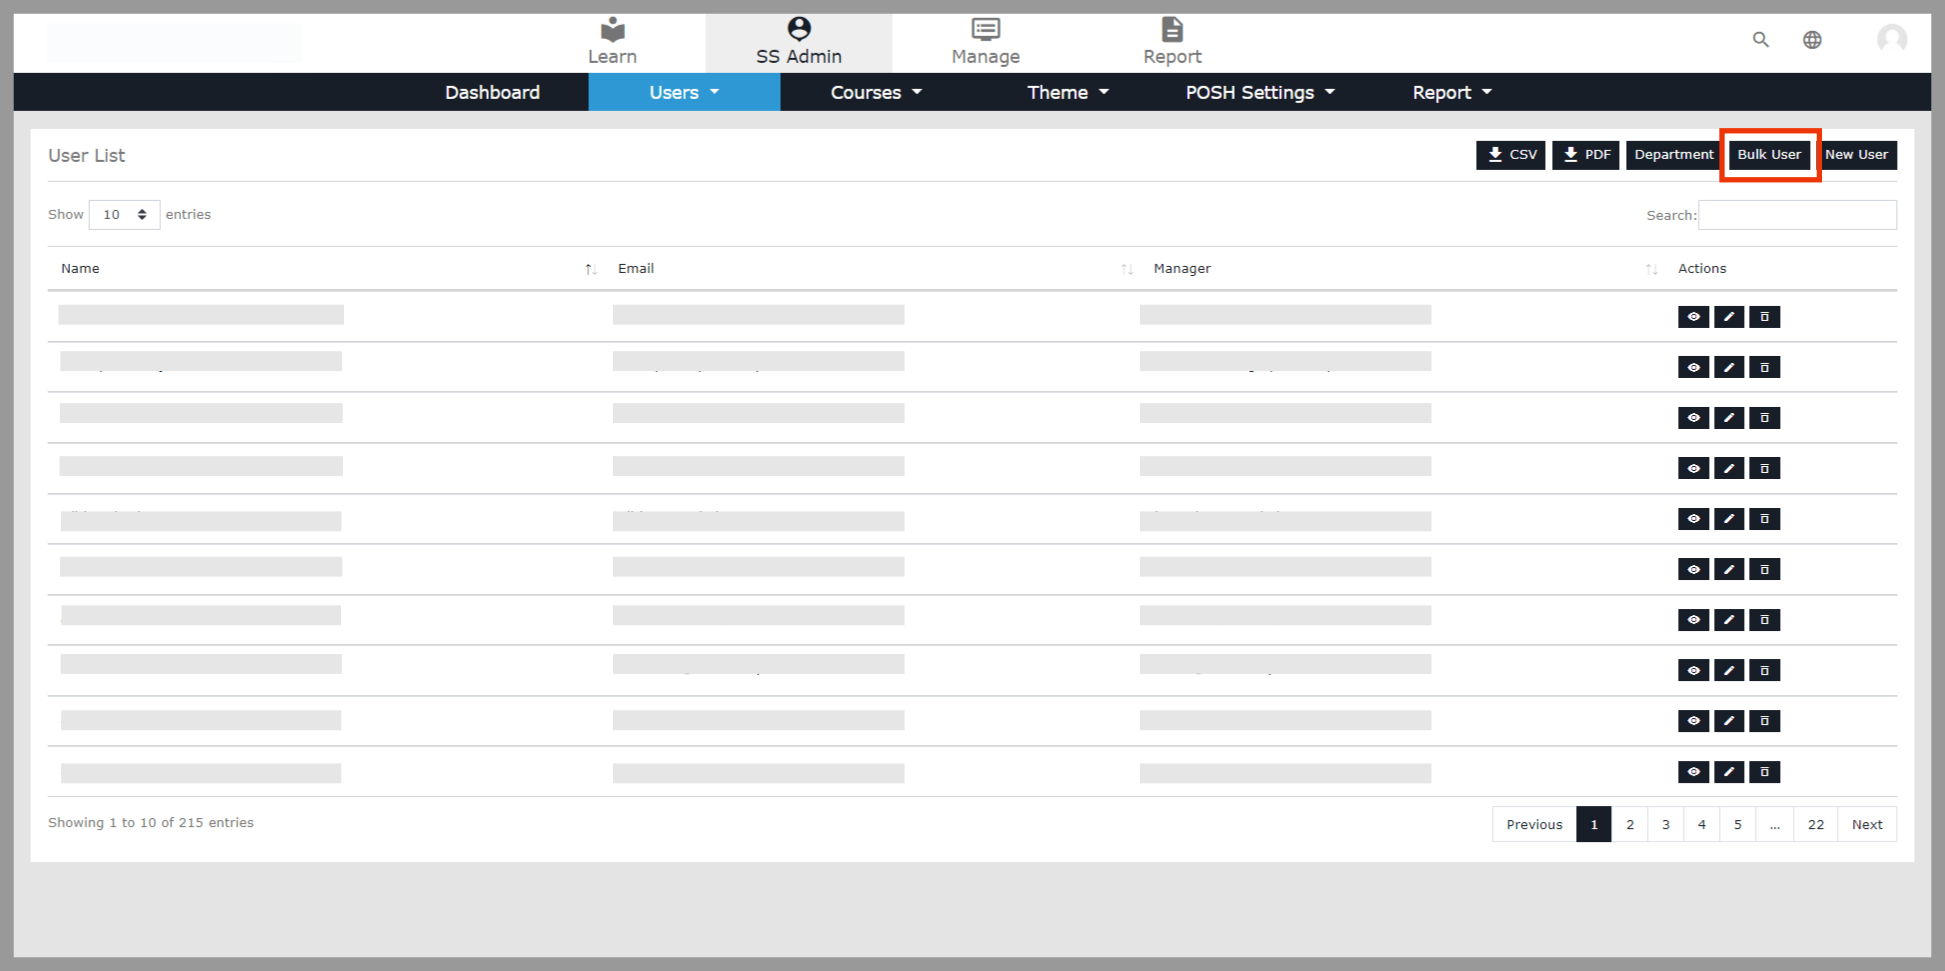Expand the Courses dropdown menu
This screenshot has height=971, width=1945.
tap(876, 92)
